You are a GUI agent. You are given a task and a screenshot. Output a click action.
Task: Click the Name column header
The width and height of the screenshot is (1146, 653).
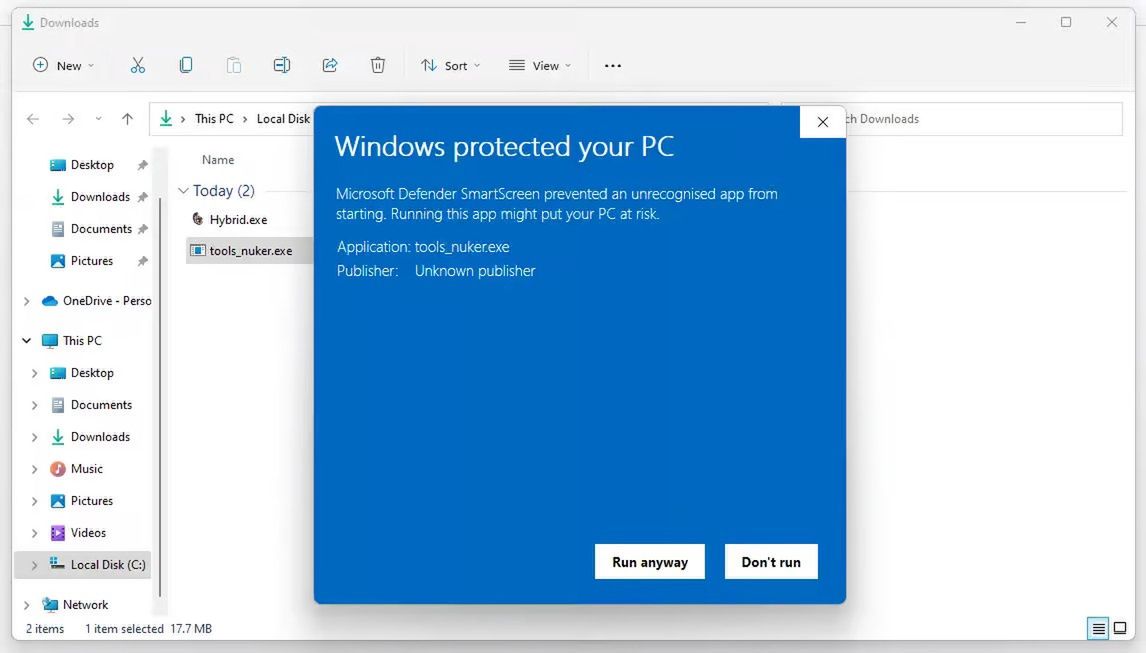pos(218,159)
